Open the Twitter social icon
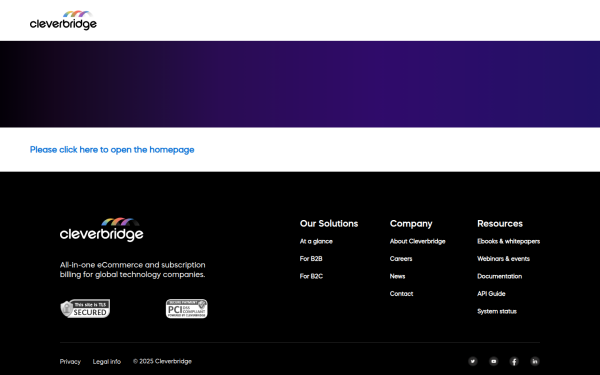 473,361
